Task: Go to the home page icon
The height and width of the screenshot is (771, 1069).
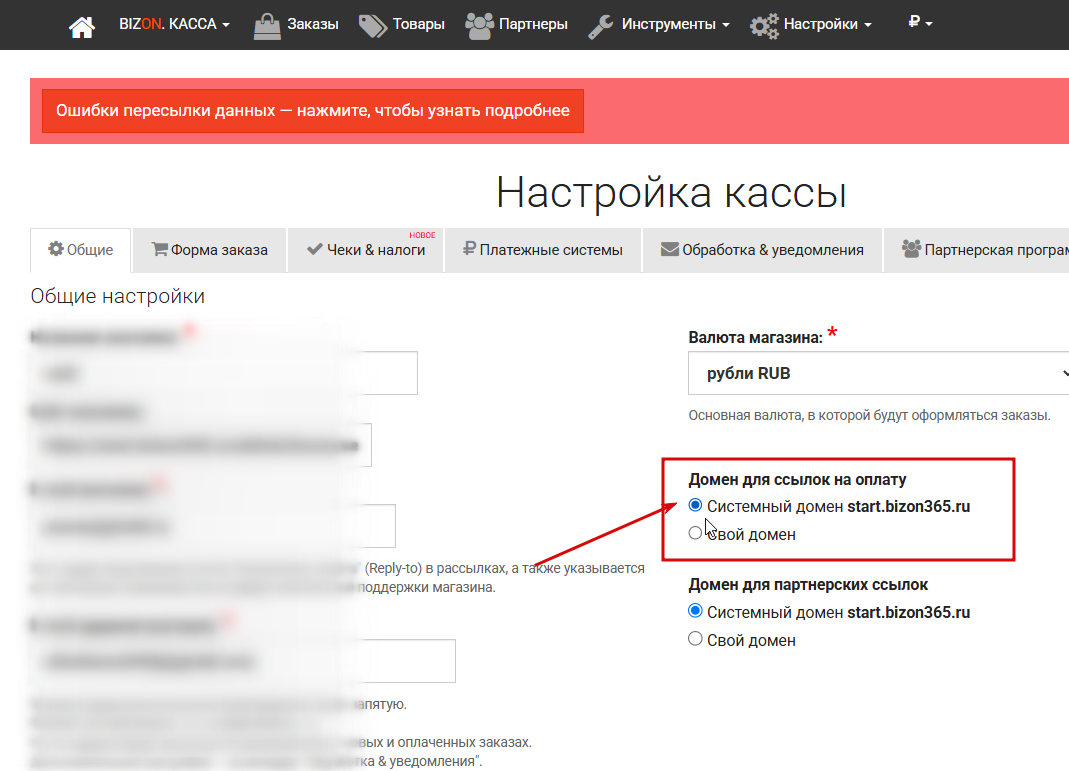Action: pos(82,26)
